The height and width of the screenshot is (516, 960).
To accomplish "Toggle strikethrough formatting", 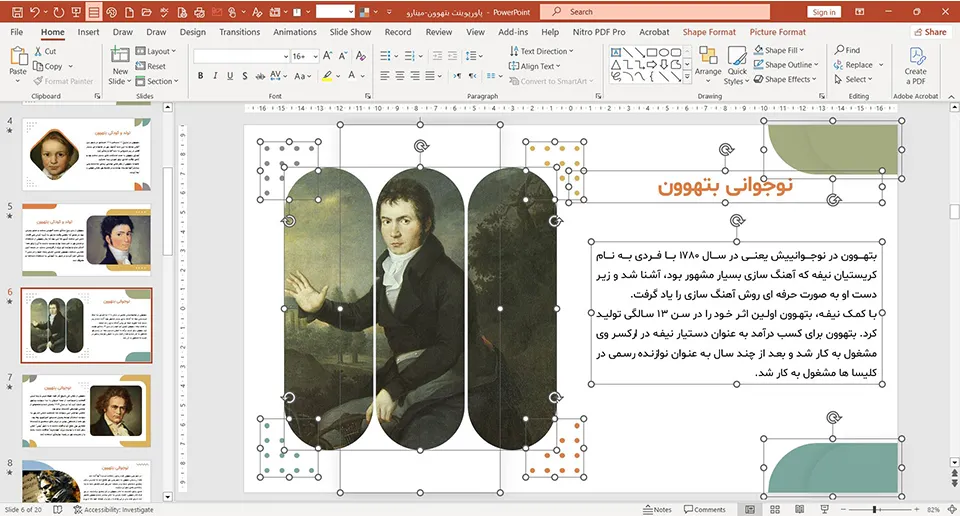I will 260,76.
